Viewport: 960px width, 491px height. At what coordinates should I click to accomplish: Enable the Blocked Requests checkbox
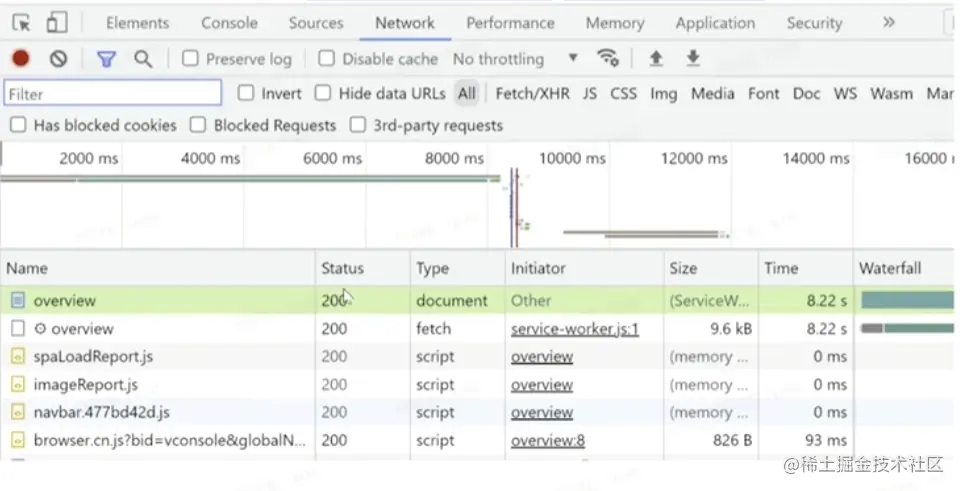coord(198,125)
